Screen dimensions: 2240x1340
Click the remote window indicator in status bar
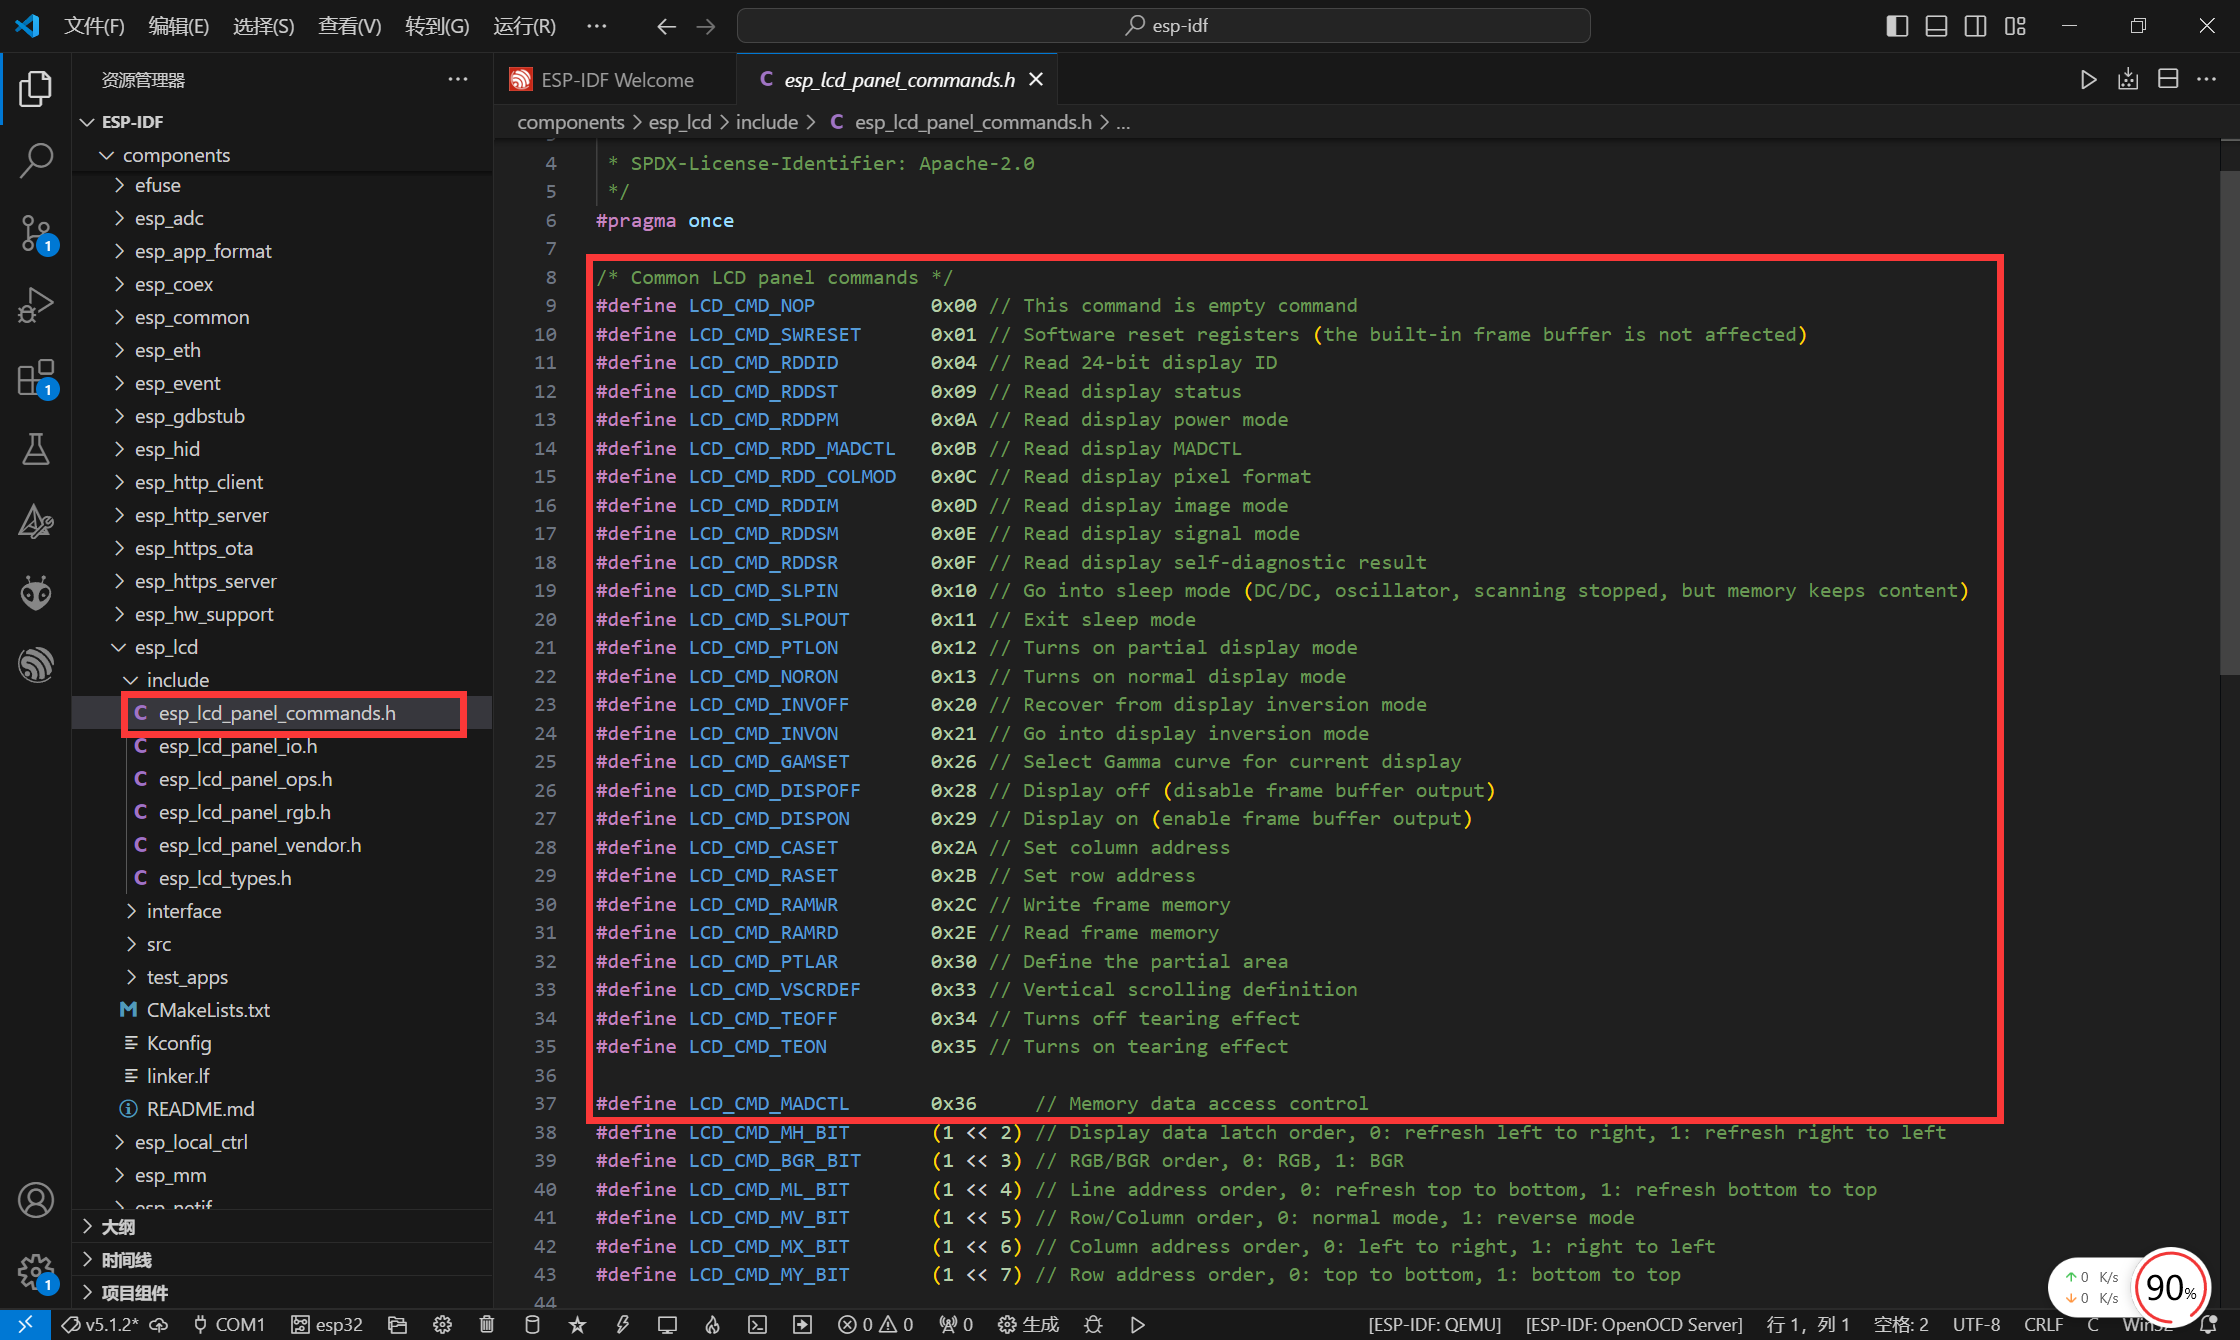[x=25, y=1324]
